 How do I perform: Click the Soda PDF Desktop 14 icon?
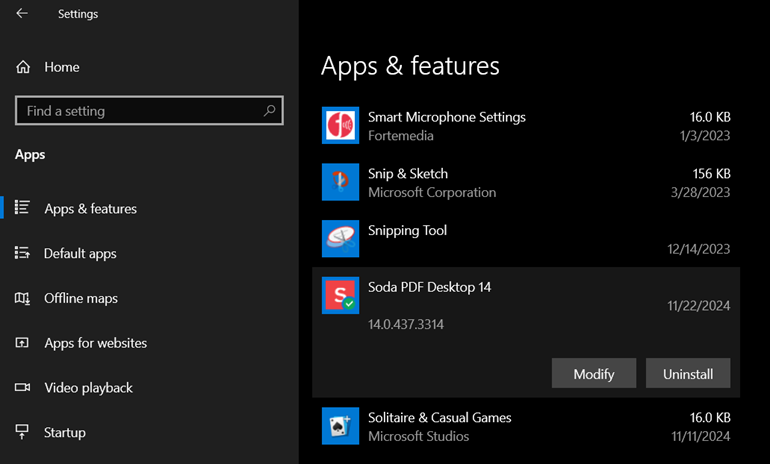point(340,296)
